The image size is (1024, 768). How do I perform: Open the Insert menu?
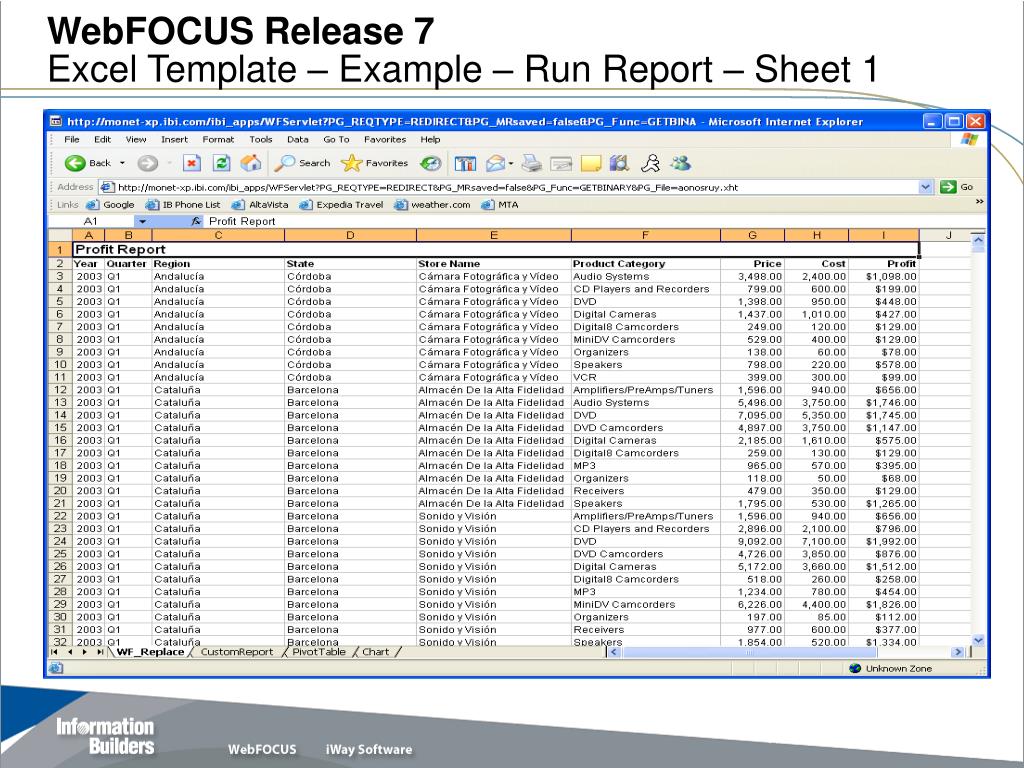click(174, 139)
